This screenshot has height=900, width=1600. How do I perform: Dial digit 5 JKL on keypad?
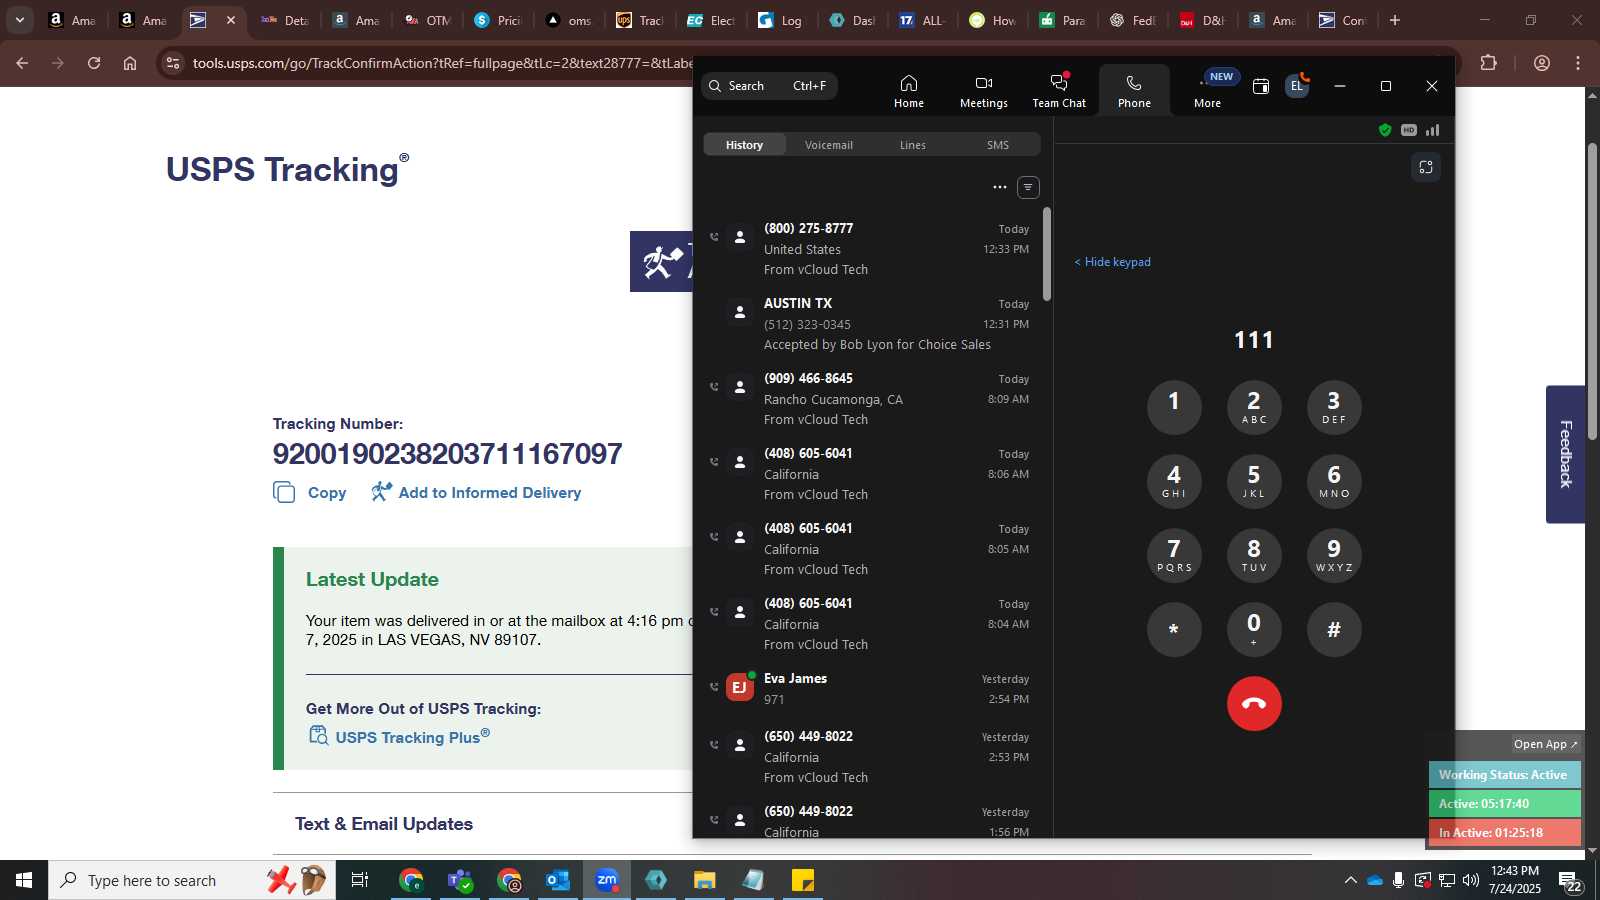click(1254, 481)
